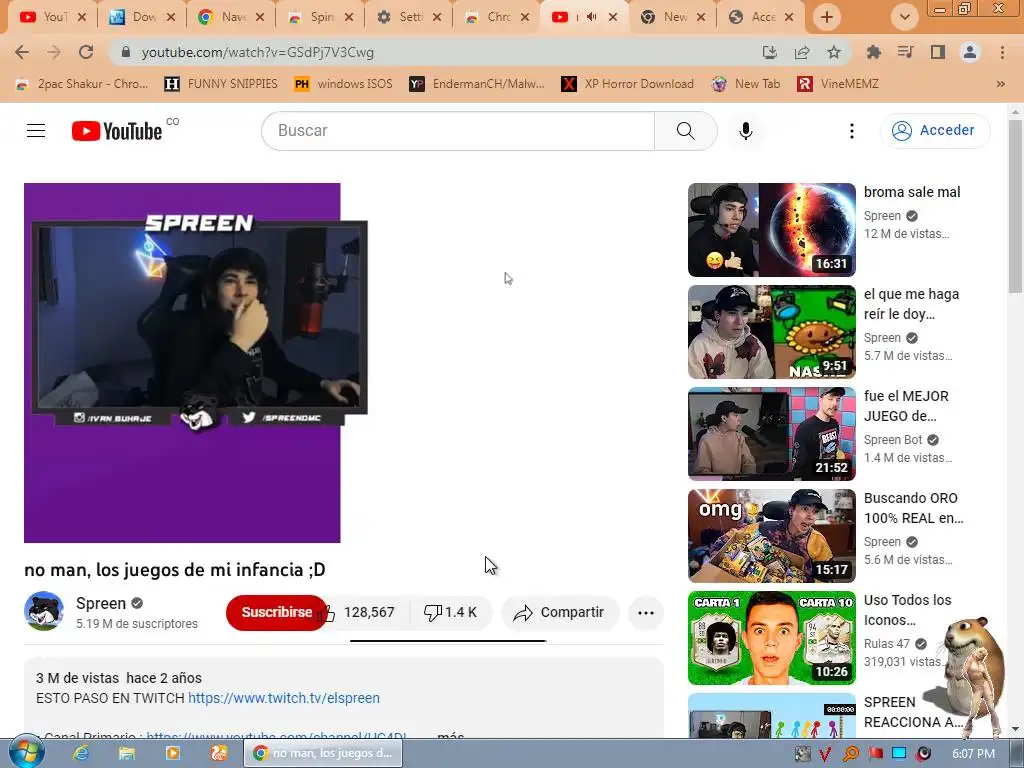
Task: Open 'fue el MEJOR JUEGO de' thumbnail
Action: [772, 434]
